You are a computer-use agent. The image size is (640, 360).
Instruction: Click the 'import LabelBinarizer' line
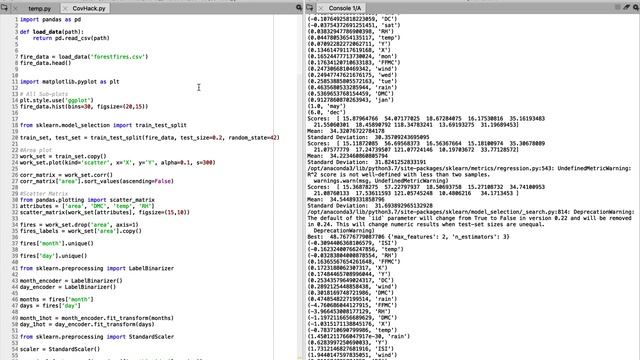tap(97, 268)
